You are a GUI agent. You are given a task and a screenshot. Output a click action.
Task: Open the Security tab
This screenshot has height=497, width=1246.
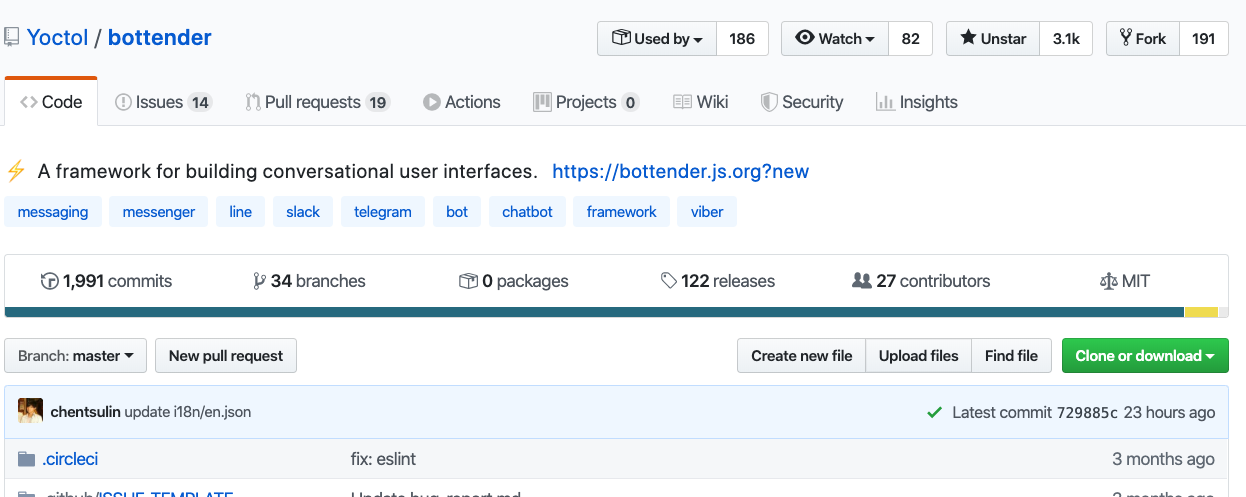[x=802, y=102]
